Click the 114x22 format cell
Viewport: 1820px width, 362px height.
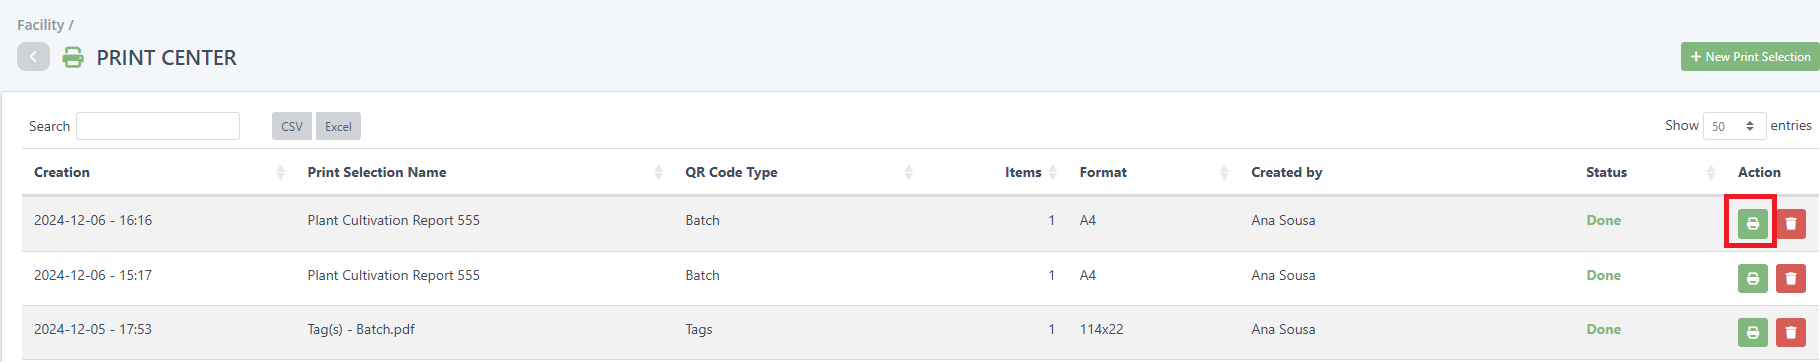(x=1101, y=329)
